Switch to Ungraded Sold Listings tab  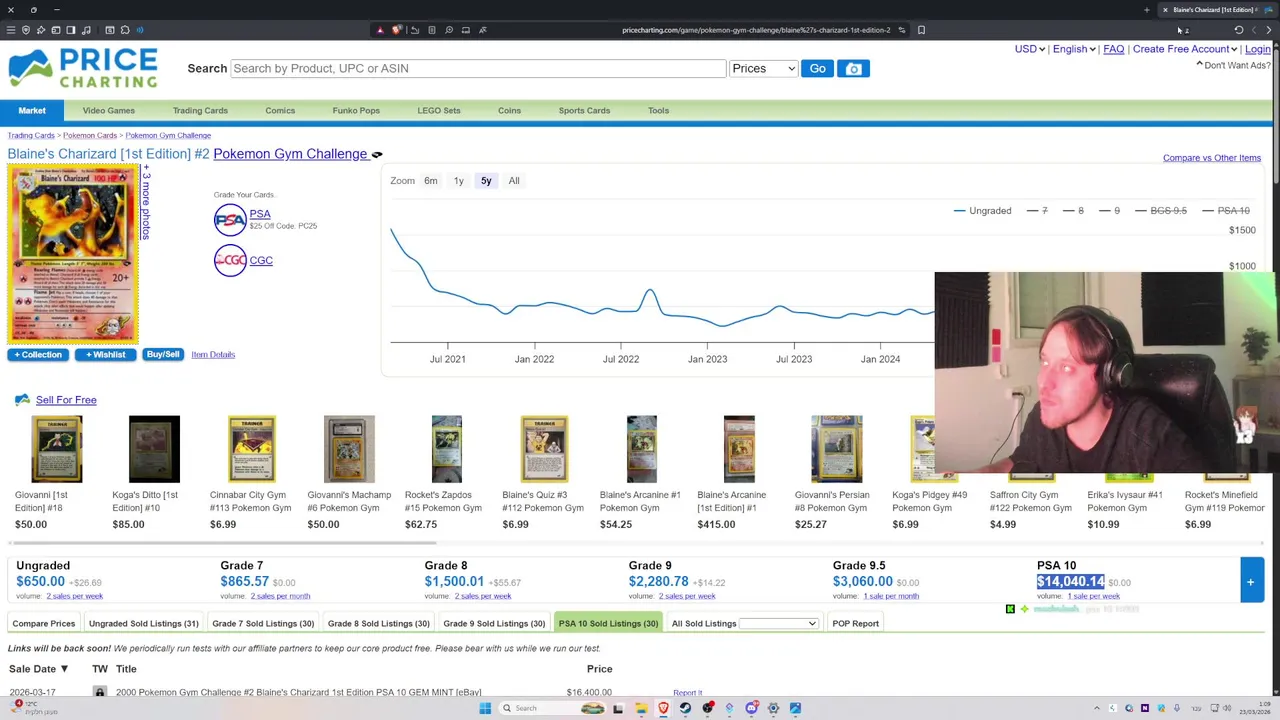(x=143, y=624)
